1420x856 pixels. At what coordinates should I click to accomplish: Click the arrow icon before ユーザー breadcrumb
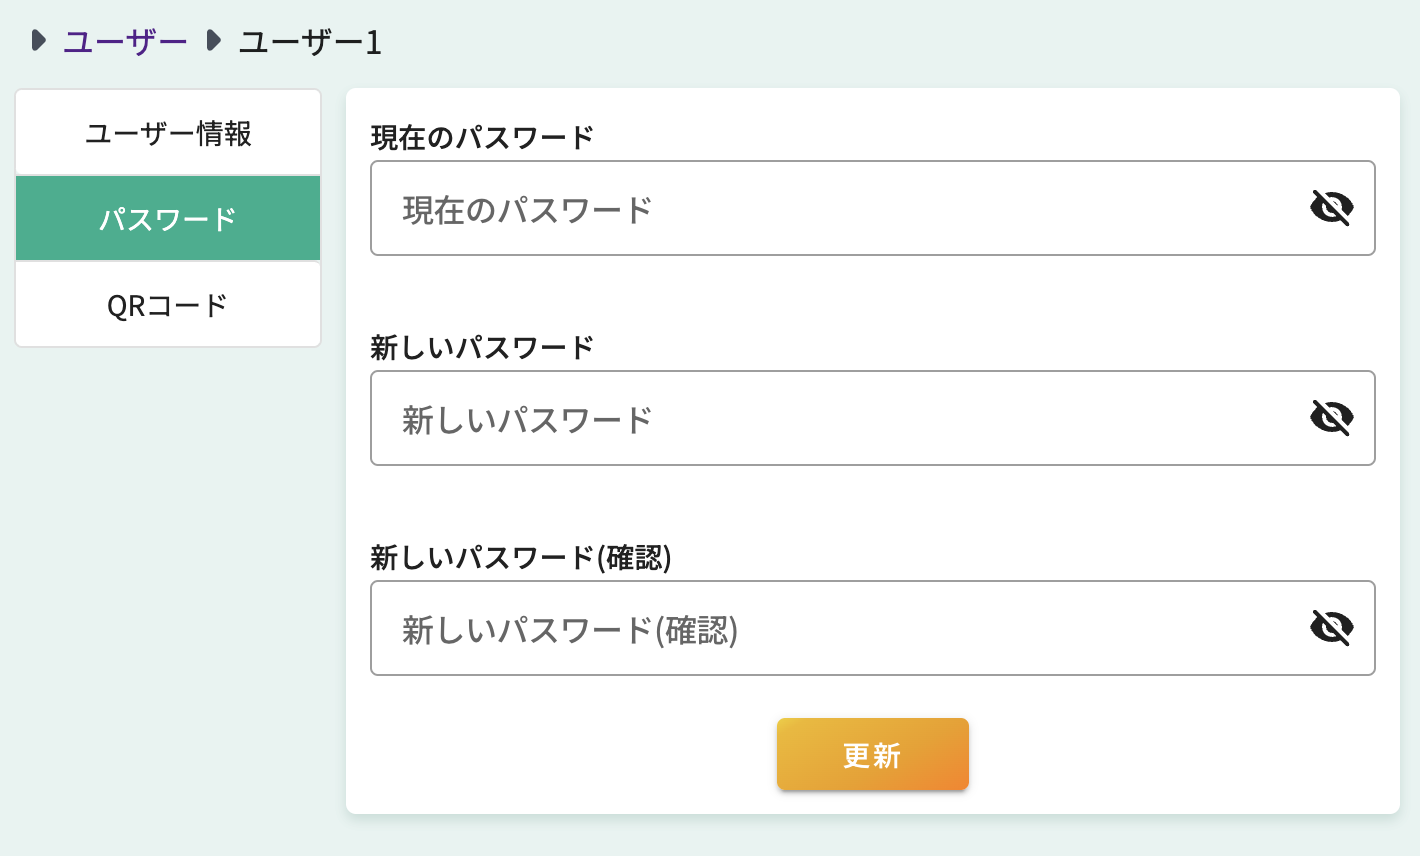click(37, 41)
